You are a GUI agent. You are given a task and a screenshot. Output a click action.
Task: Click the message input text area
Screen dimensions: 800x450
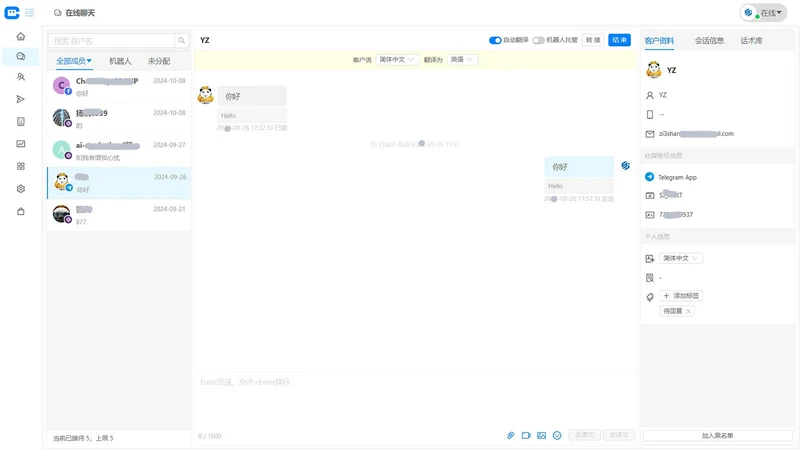(x=416, y=401)
